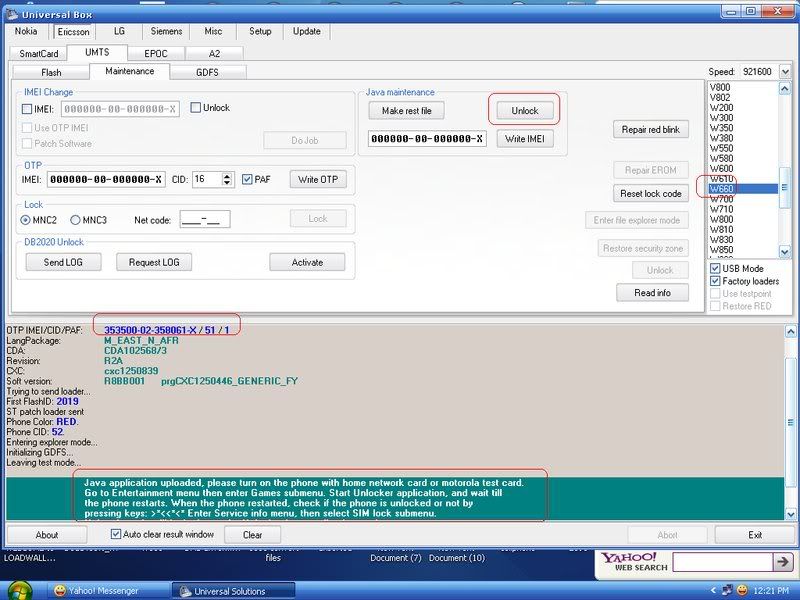Image resolution: width=800 pixels, height=600 pixels.
Task: Click the Request LOG button
Action: [x=154, y=262]
